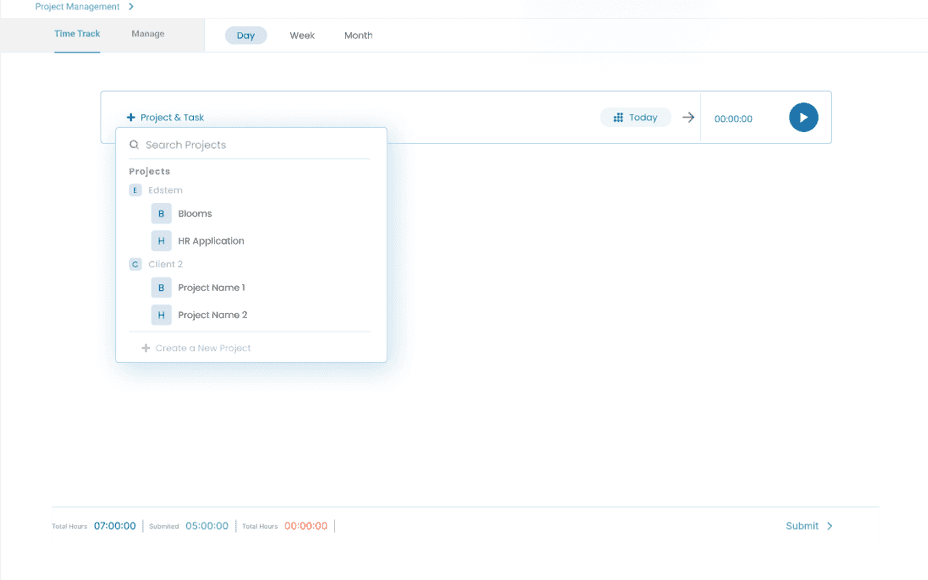Switch to the Week view
The height and width of the screenshot is (580, 928).
pos(302,36)
